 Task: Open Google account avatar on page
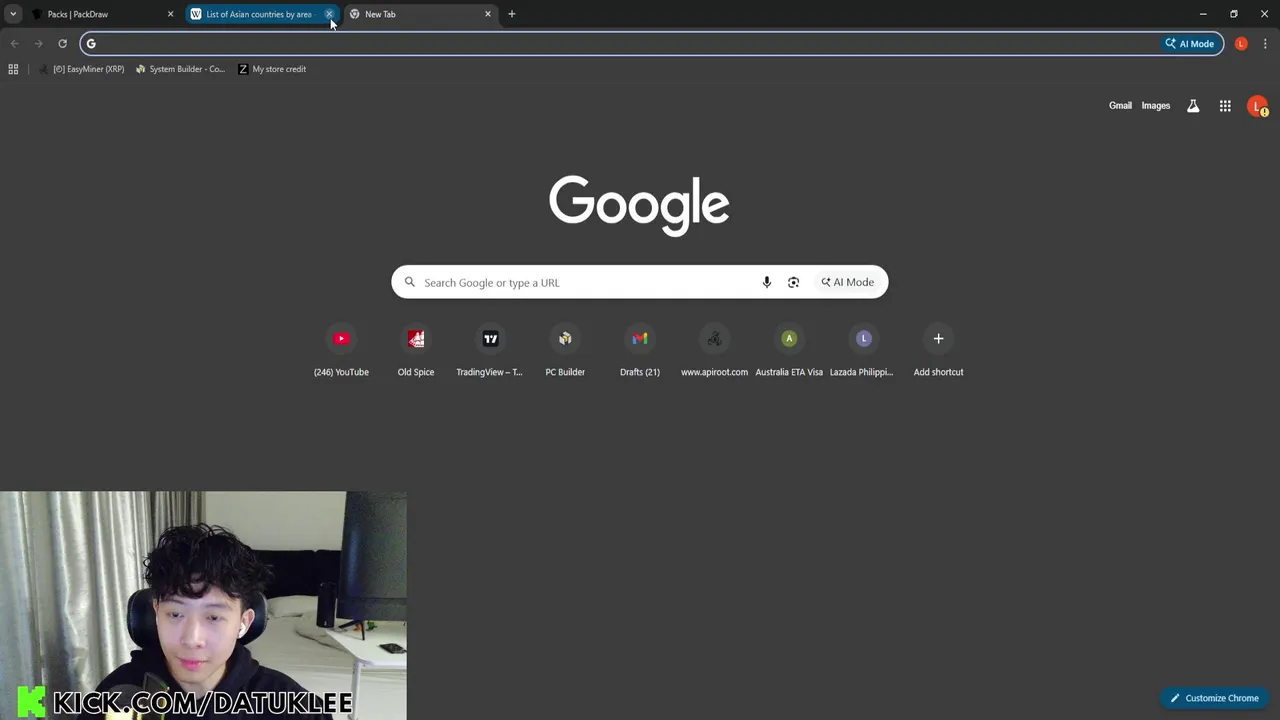[x=1258, y=105]
